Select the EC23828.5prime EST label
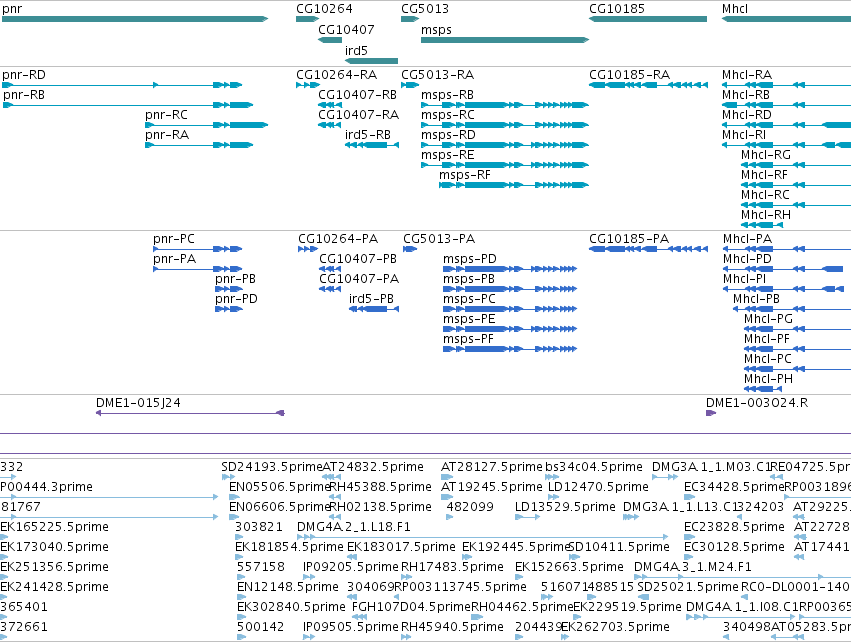This screenshot has height=642, width=851. (x=734, y=527)
